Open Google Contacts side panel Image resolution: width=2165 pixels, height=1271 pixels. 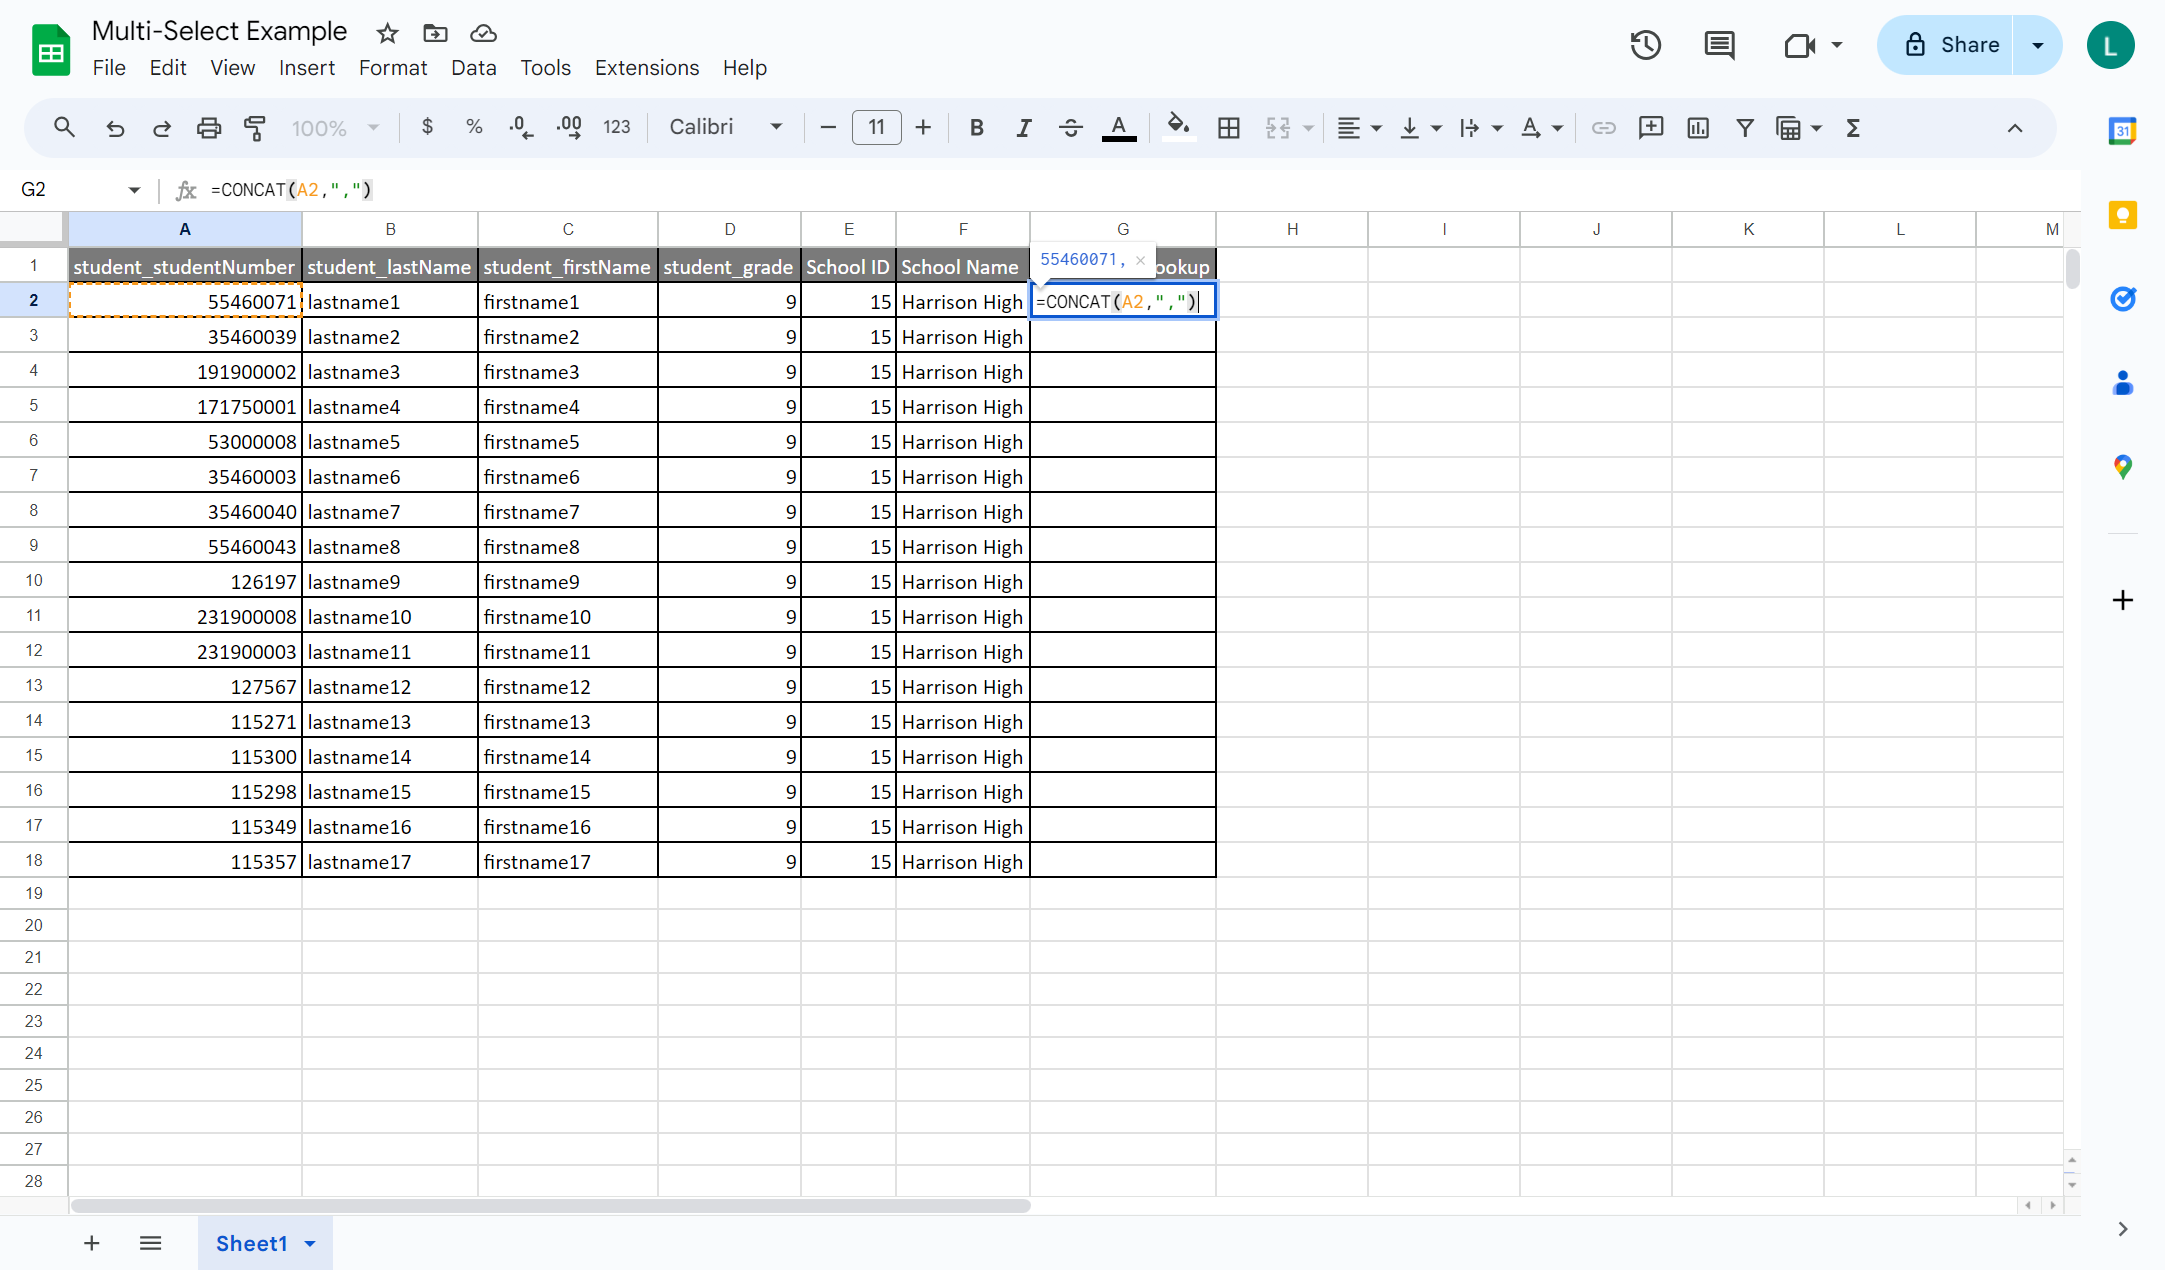coord(2123,383)
